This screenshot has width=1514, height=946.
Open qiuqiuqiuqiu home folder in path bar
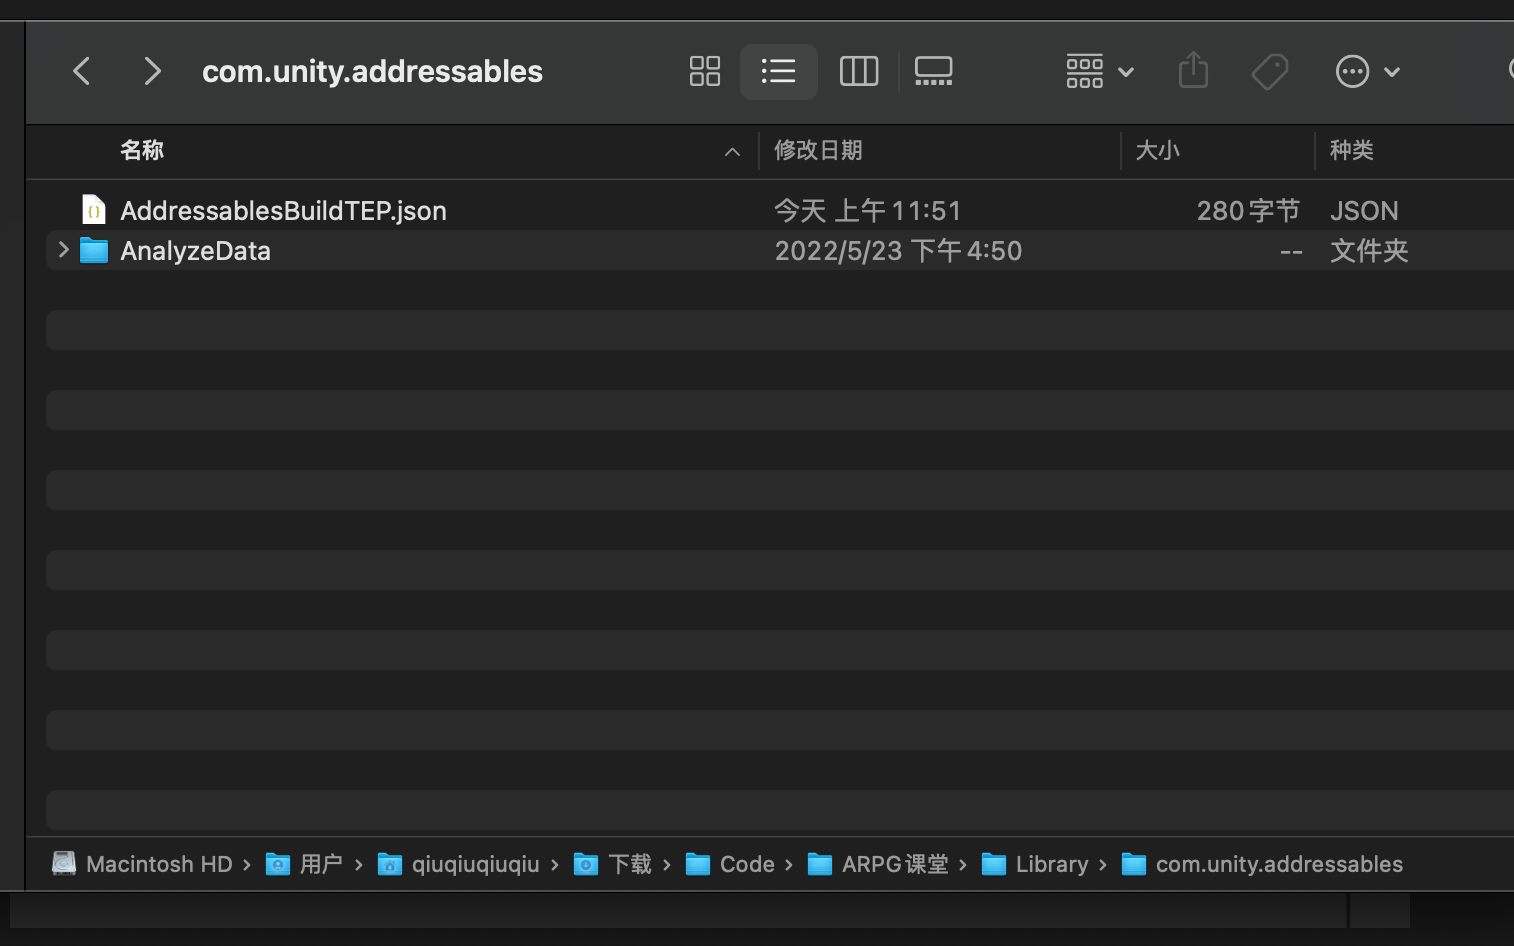click(458, 864)
